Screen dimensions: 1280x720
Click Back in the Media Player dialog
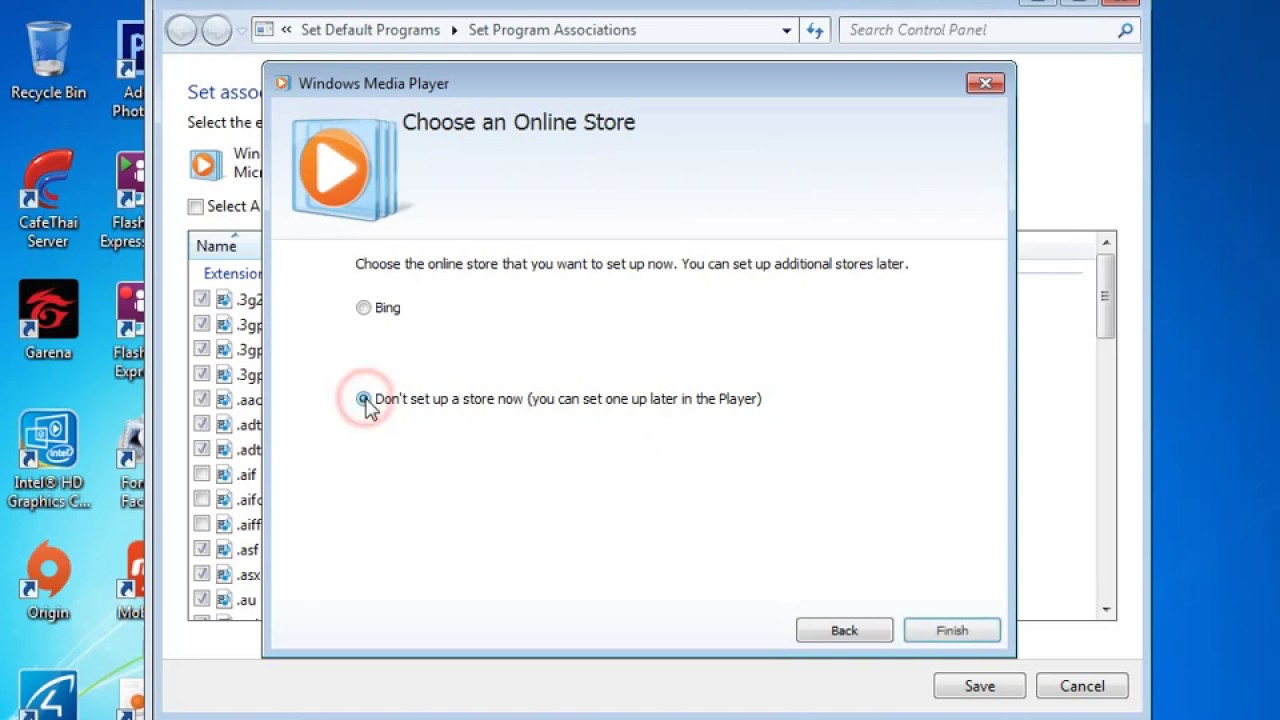tap(844, 630)
